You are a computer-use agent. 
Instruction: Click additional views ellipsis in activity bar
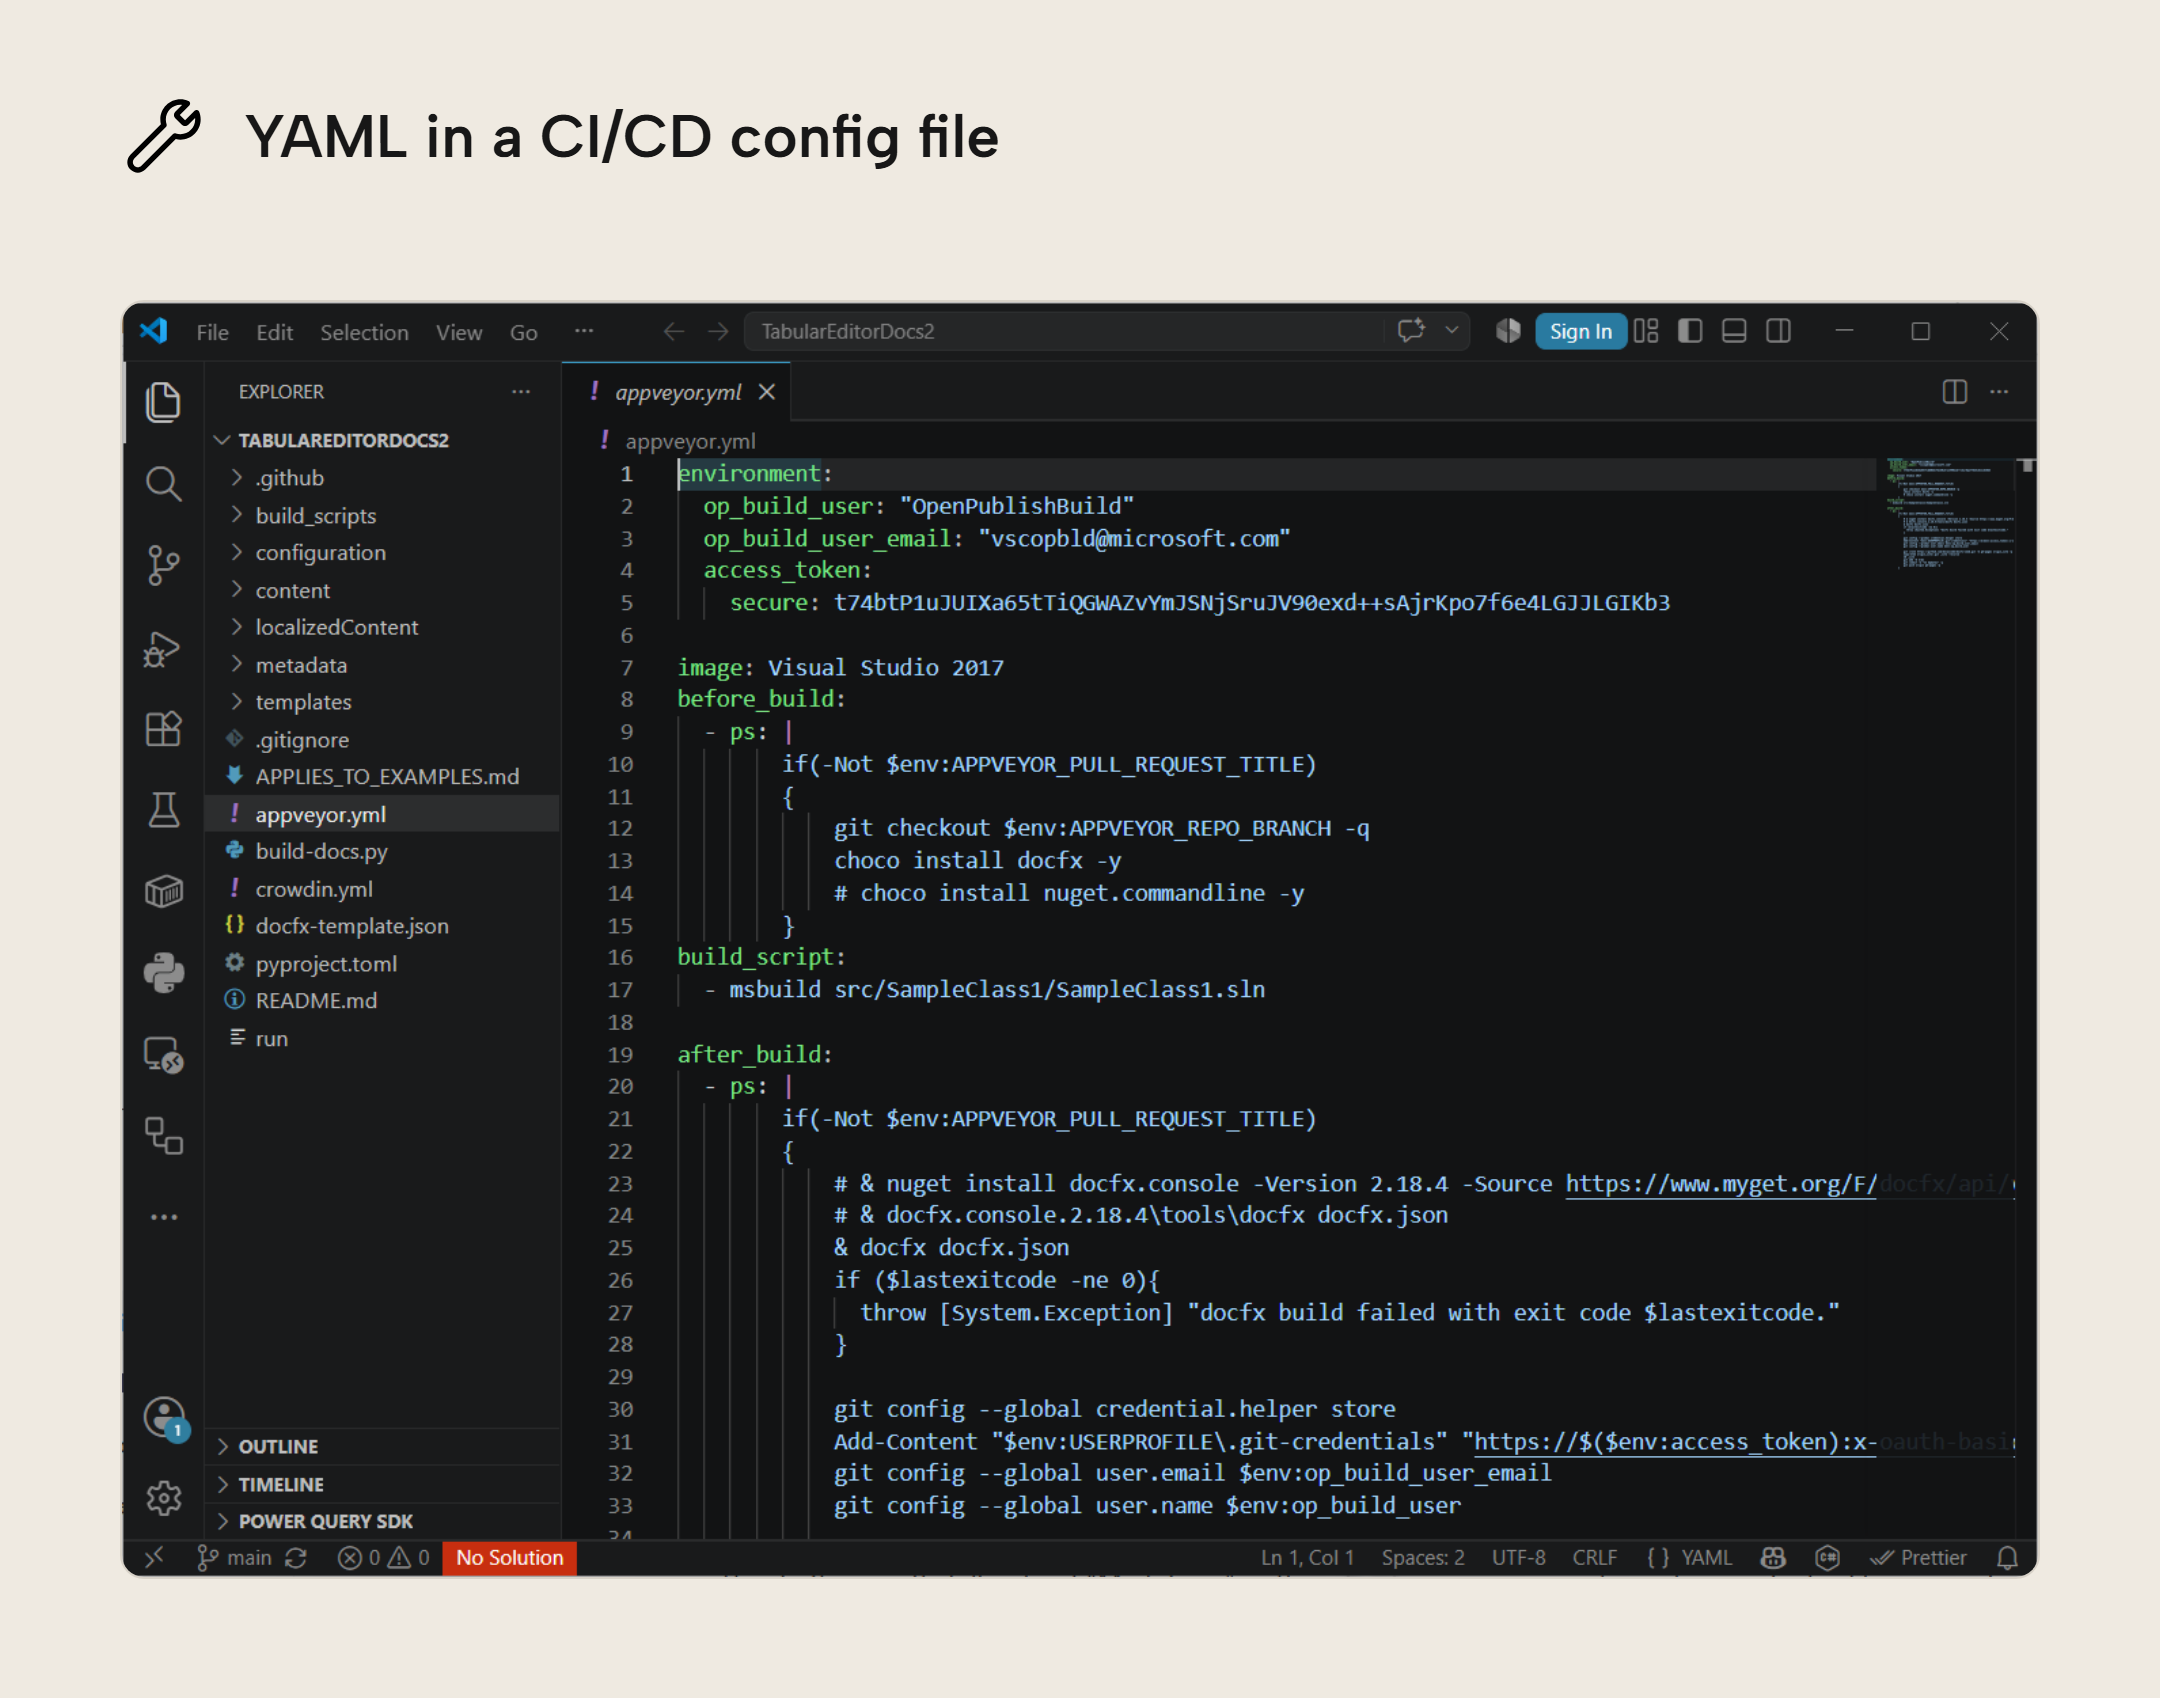click(x=163, y=1217)
